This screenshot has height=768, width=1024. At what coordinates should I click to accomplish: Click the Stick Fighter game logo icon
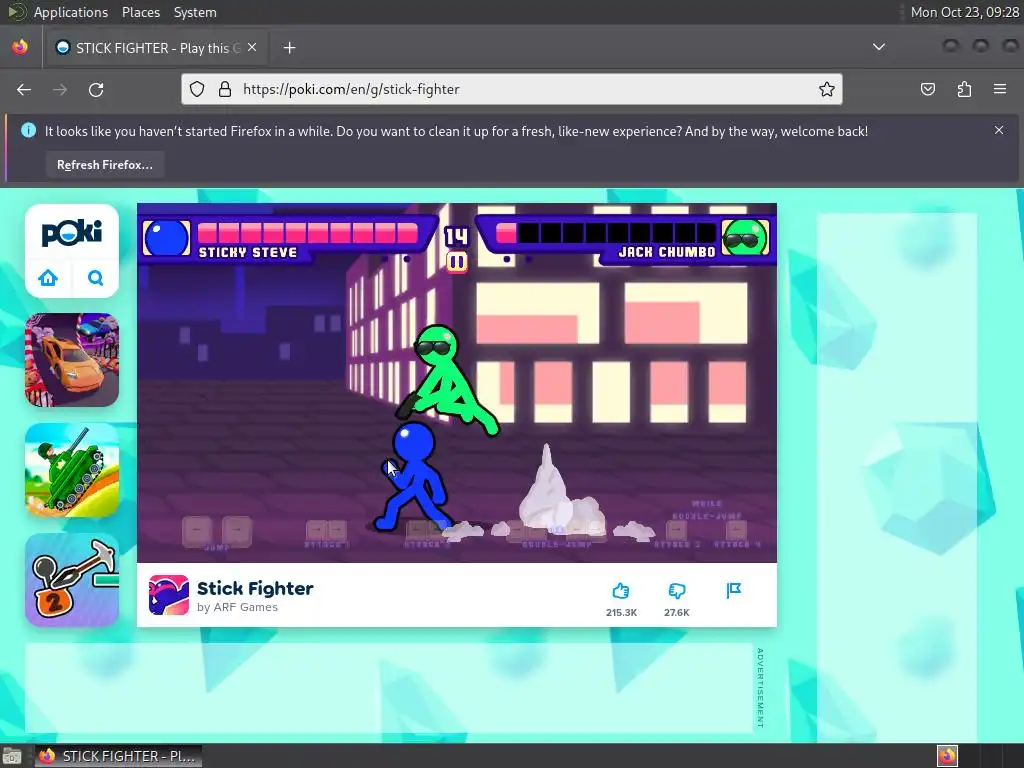click(x=168, y=595)
